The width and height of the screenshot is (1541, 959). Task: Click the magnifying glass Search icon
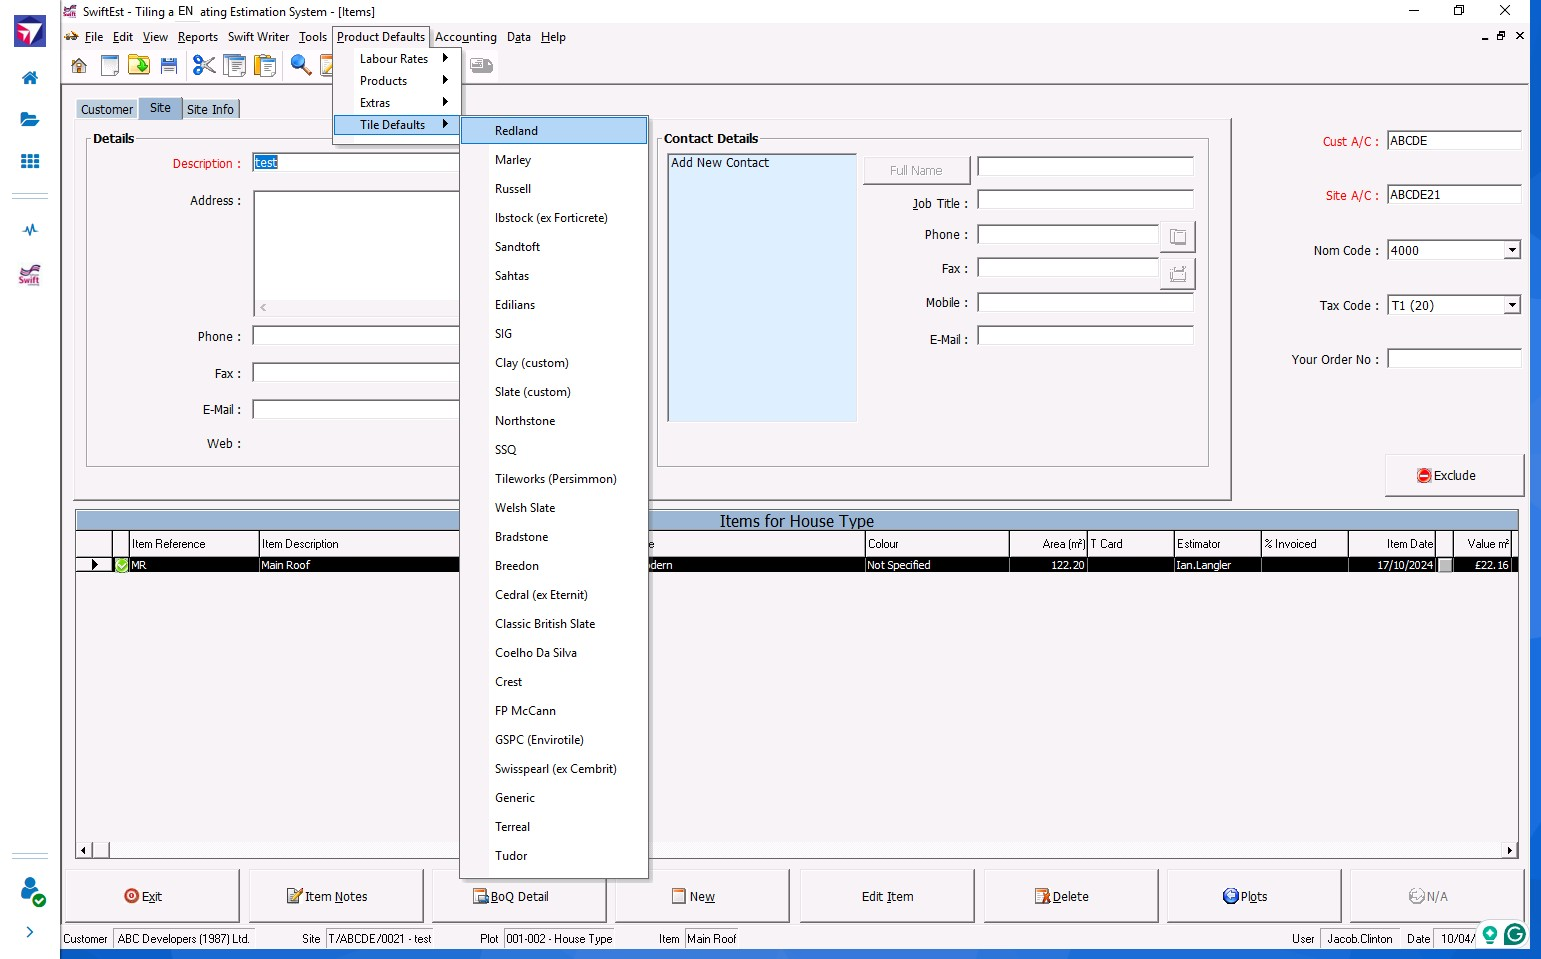[x=300, y=66]
